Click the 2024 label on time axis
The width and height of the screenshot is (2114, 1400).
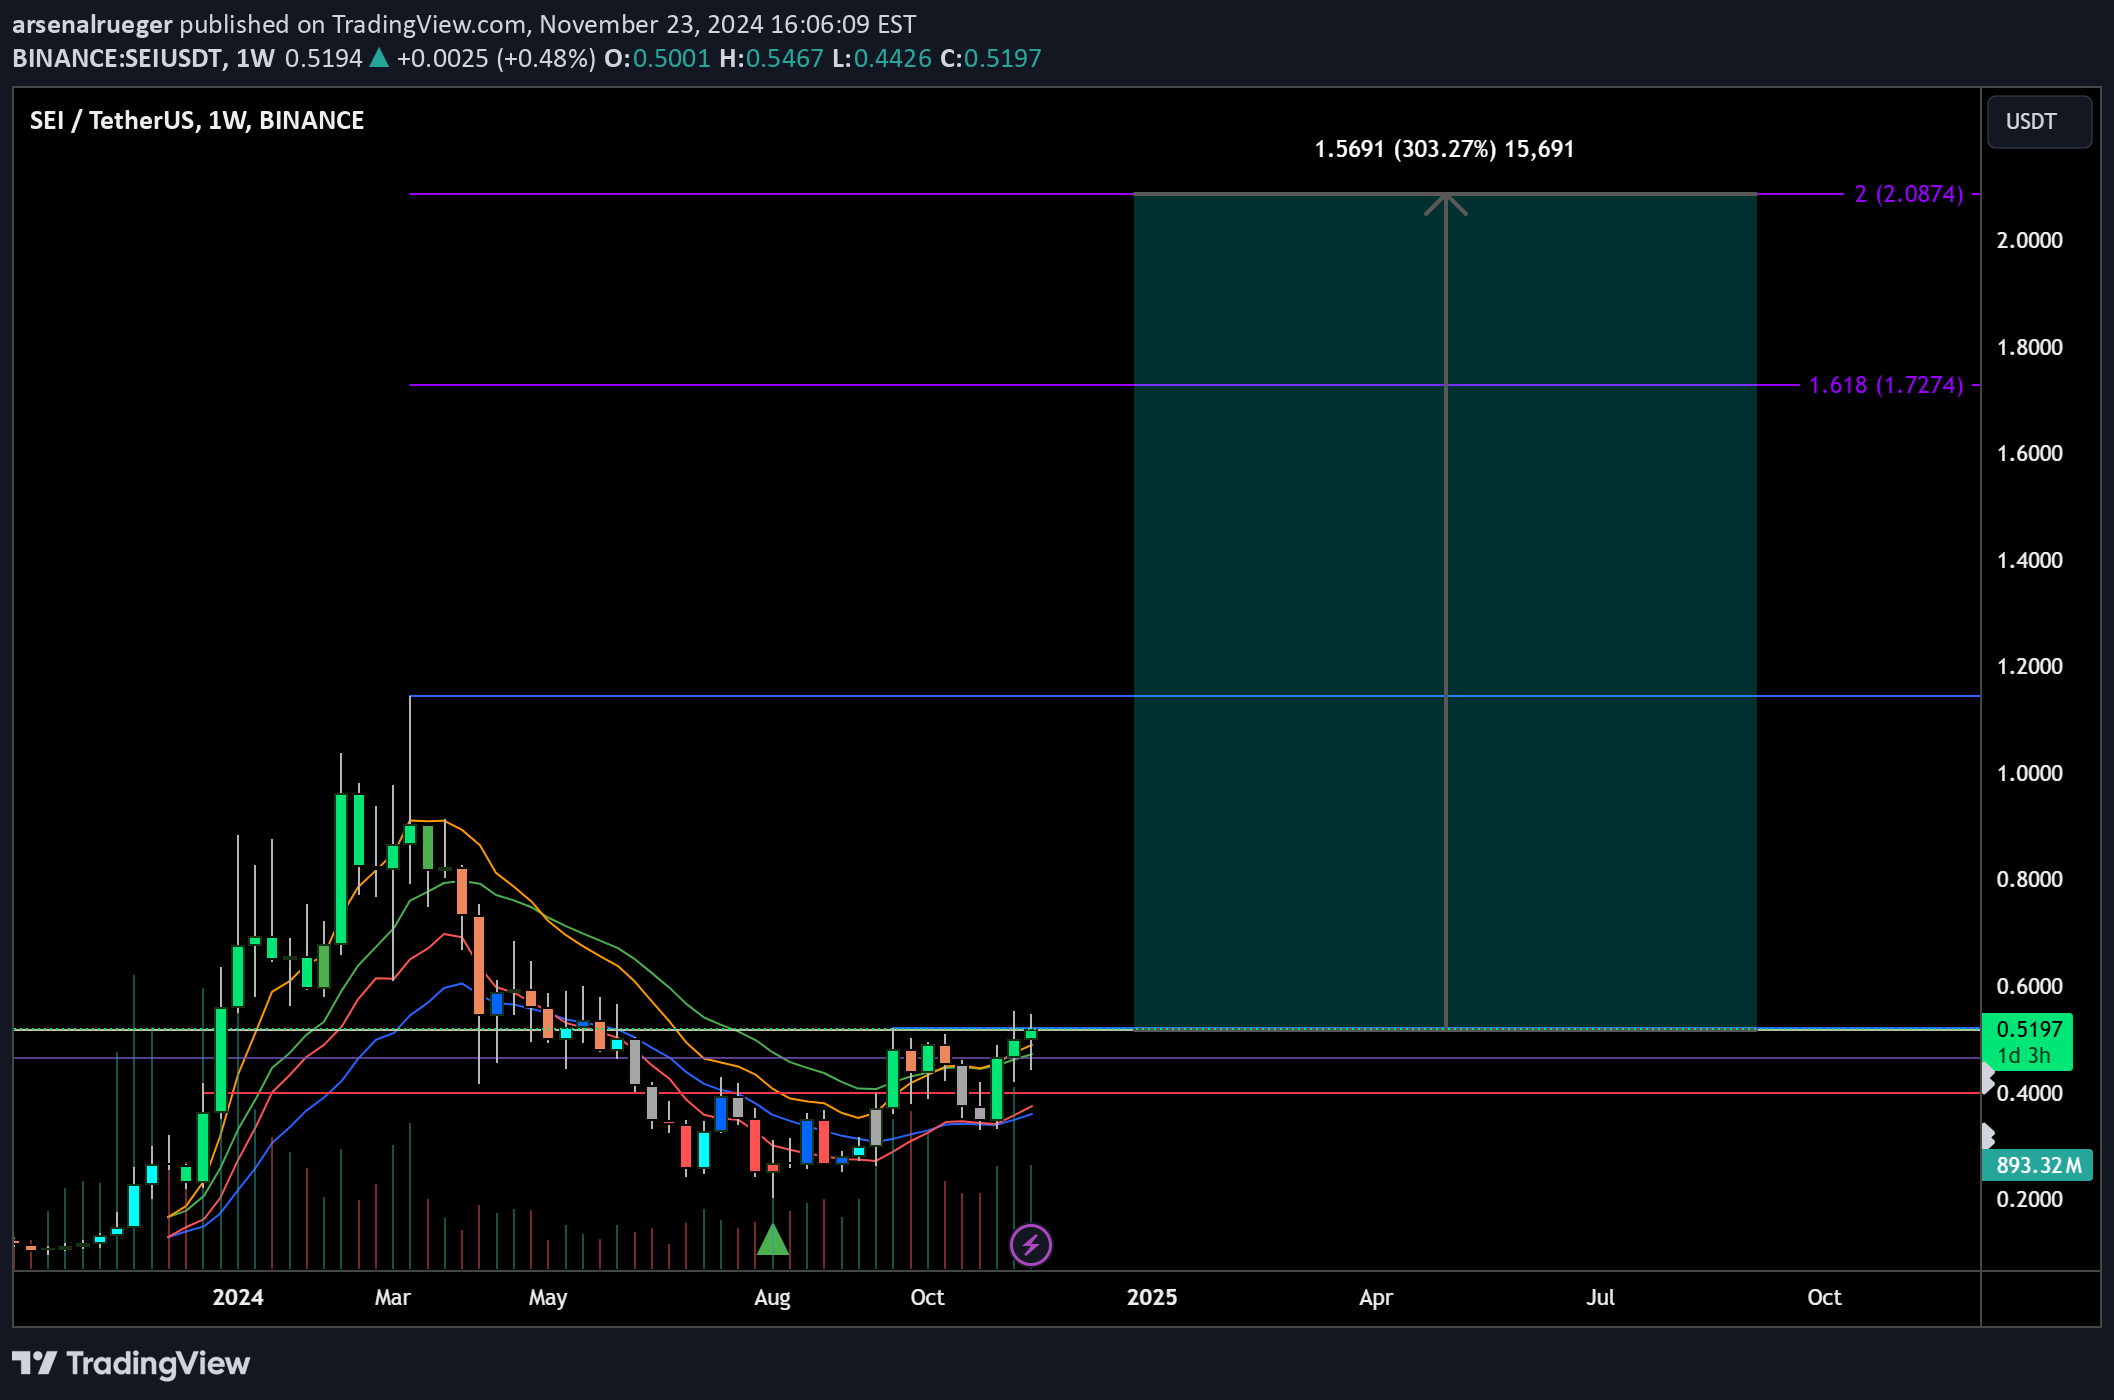pyautogui.click(x=237, y=1297)
